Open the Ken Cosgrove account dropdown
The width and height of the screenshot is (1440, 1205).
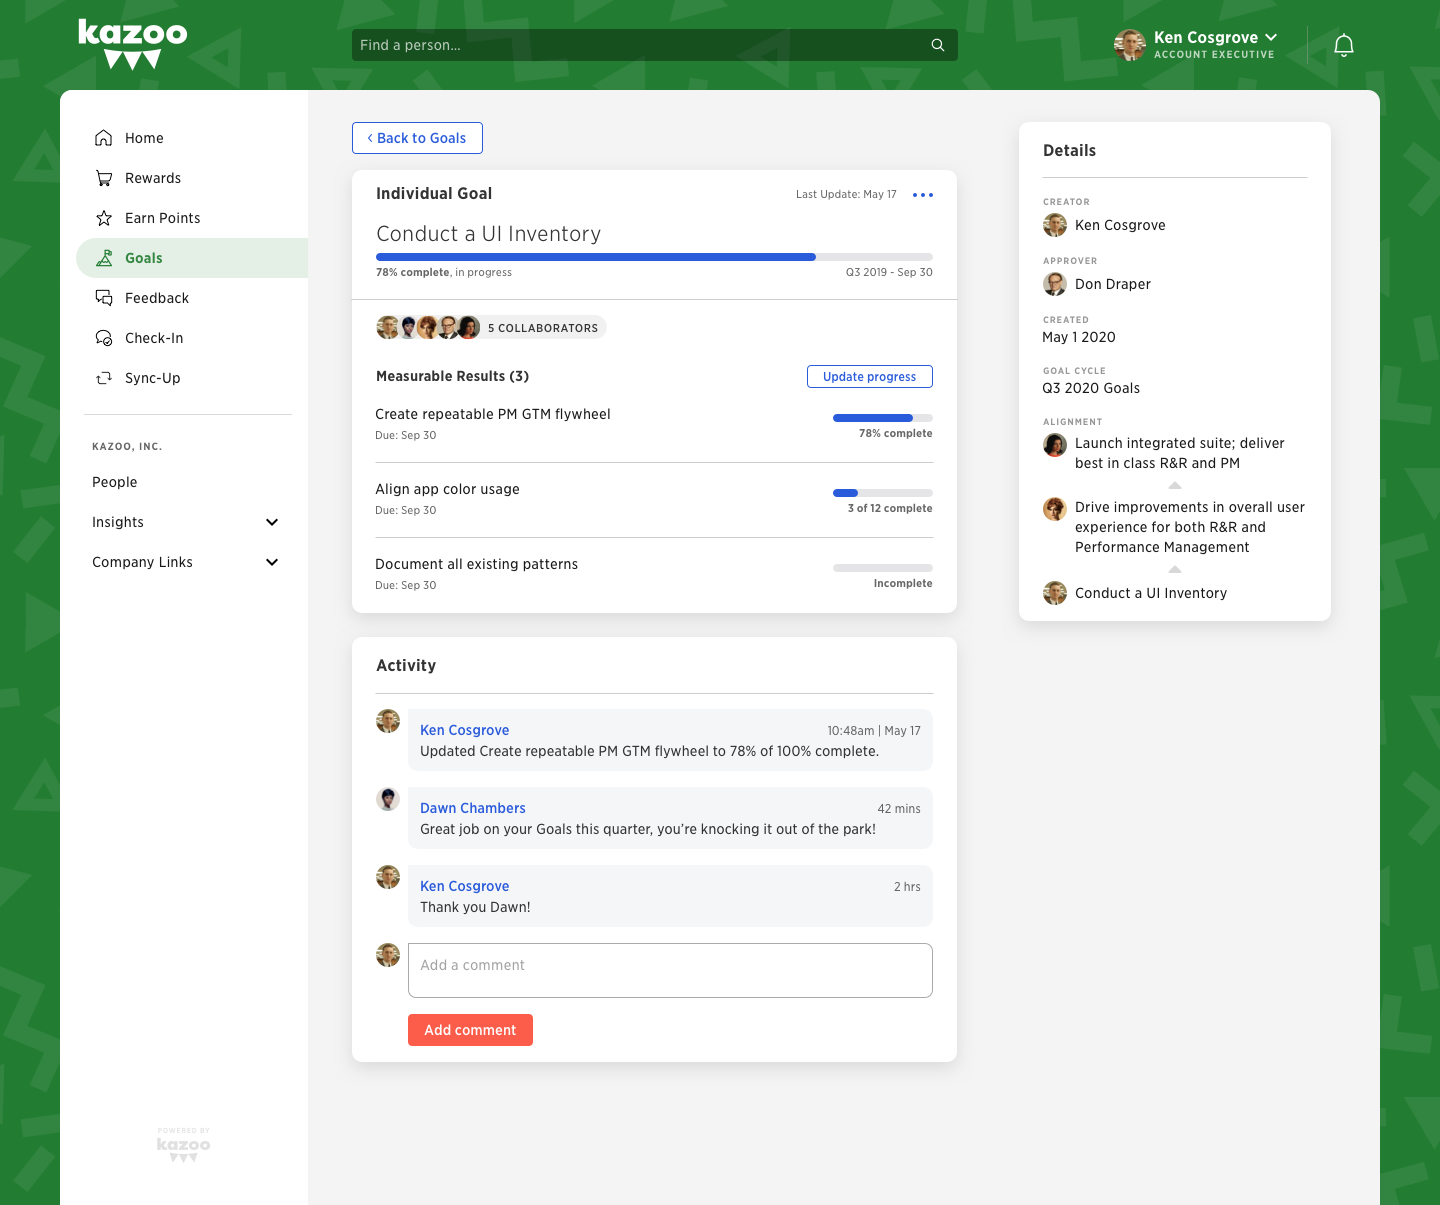[1216, 45]
